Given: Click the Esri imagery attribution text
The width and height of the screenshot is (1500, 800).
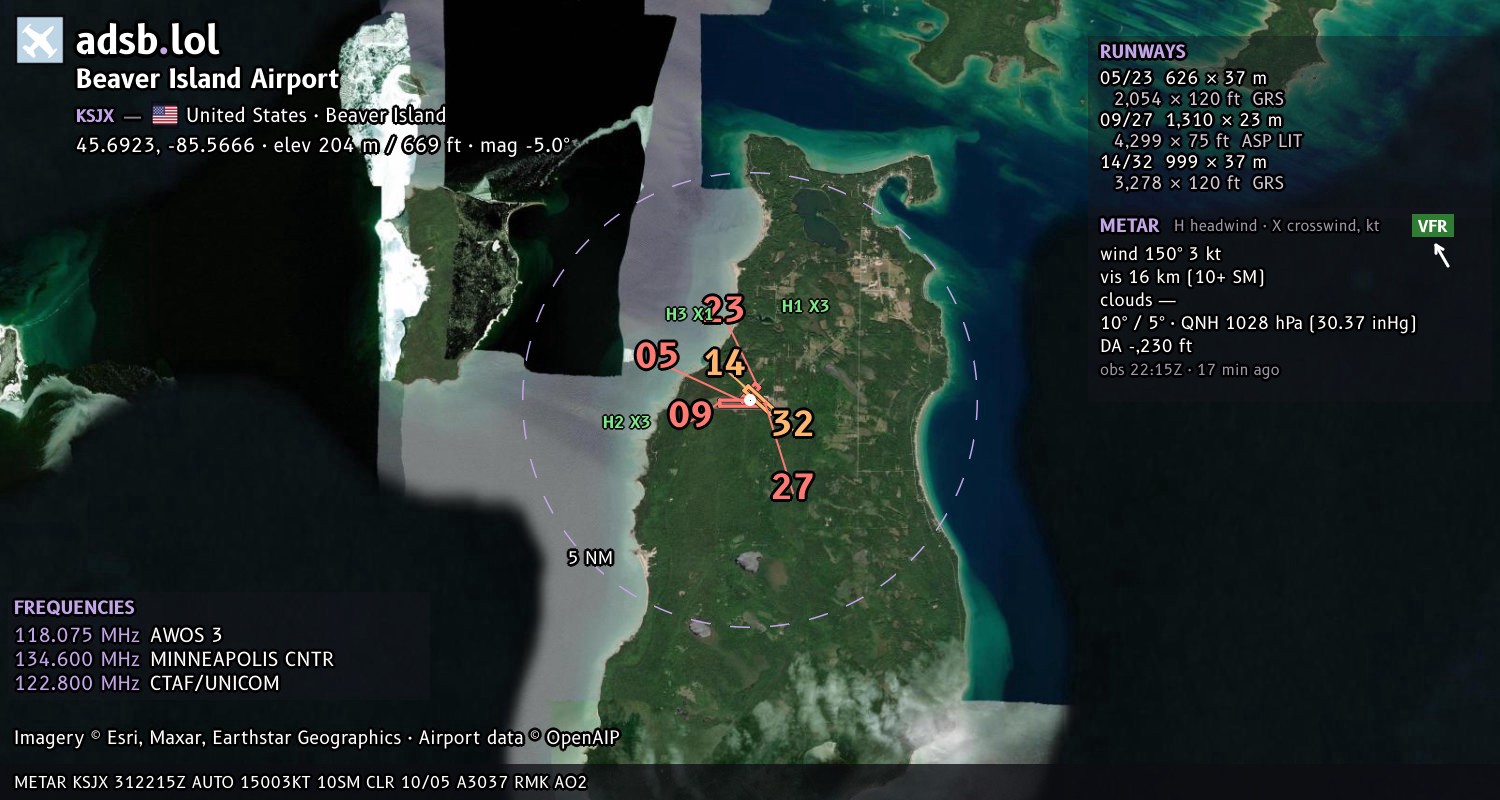Looking at the screenshot, I should [207, 738].
